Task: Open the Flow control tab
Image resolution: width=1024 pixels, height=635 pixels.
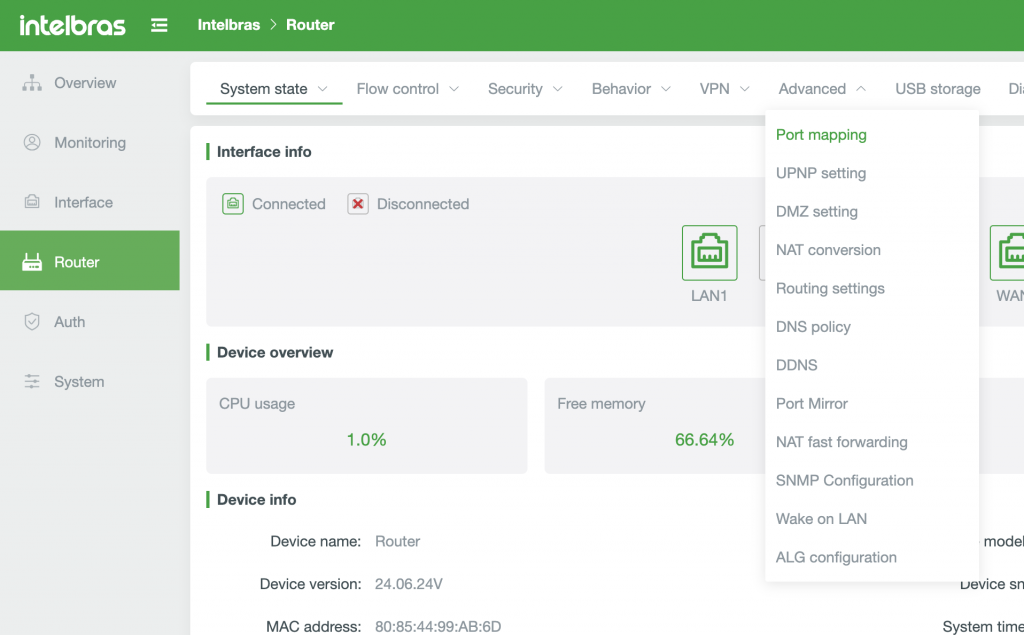Action: 398,89
